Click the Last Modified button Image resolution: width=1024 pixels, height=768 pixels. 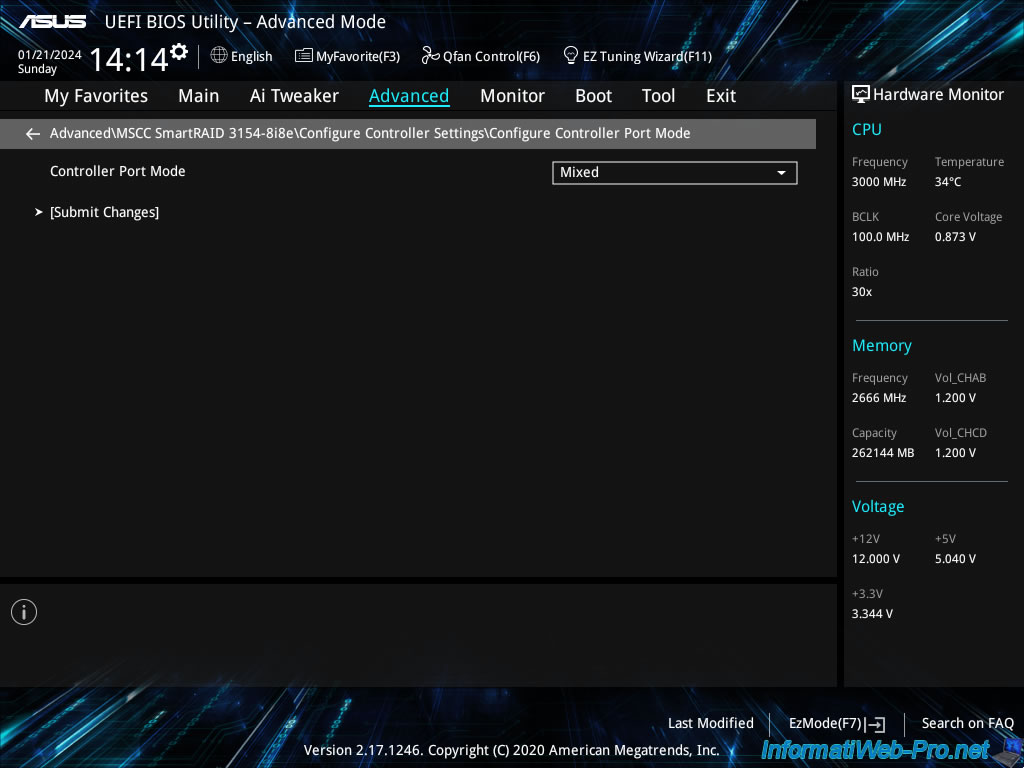click(x=710, y=723)
